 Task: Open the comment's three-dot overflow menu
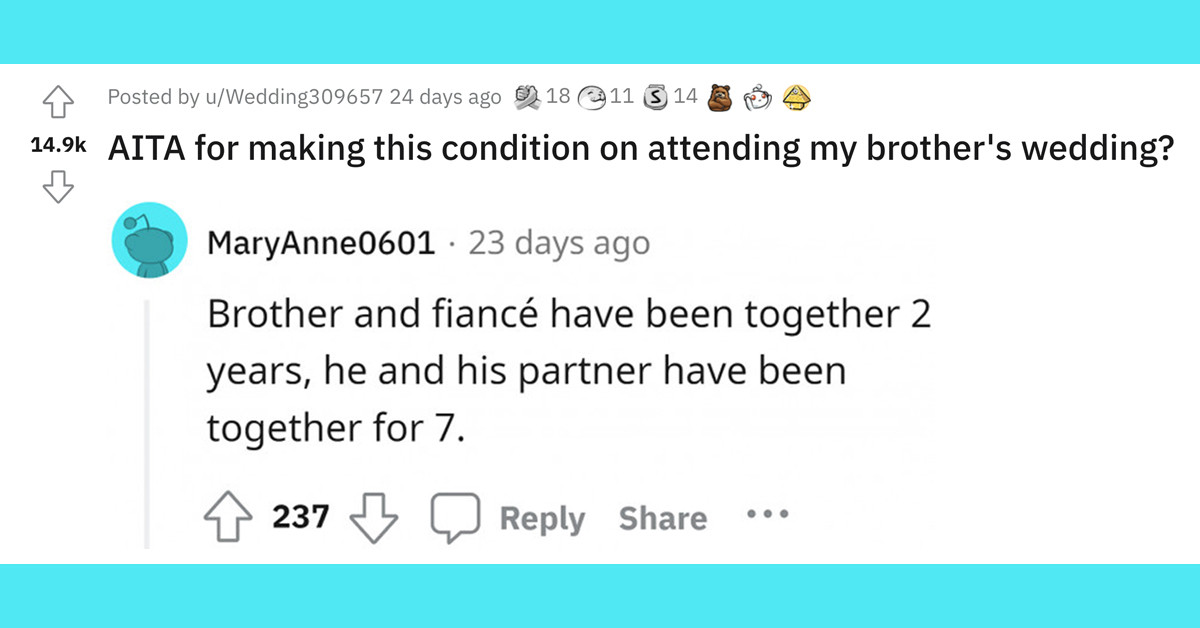pos(767,516)
